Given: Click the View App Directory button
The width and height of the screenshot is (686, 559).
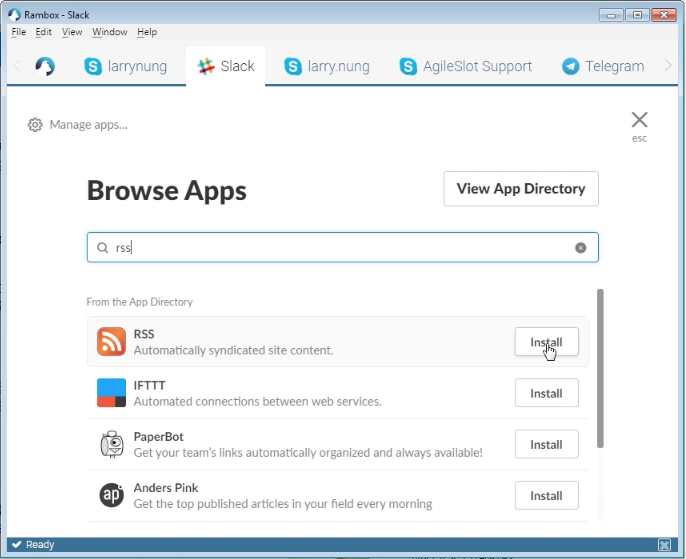Looking at the screenshot, I should coord(521,189).
